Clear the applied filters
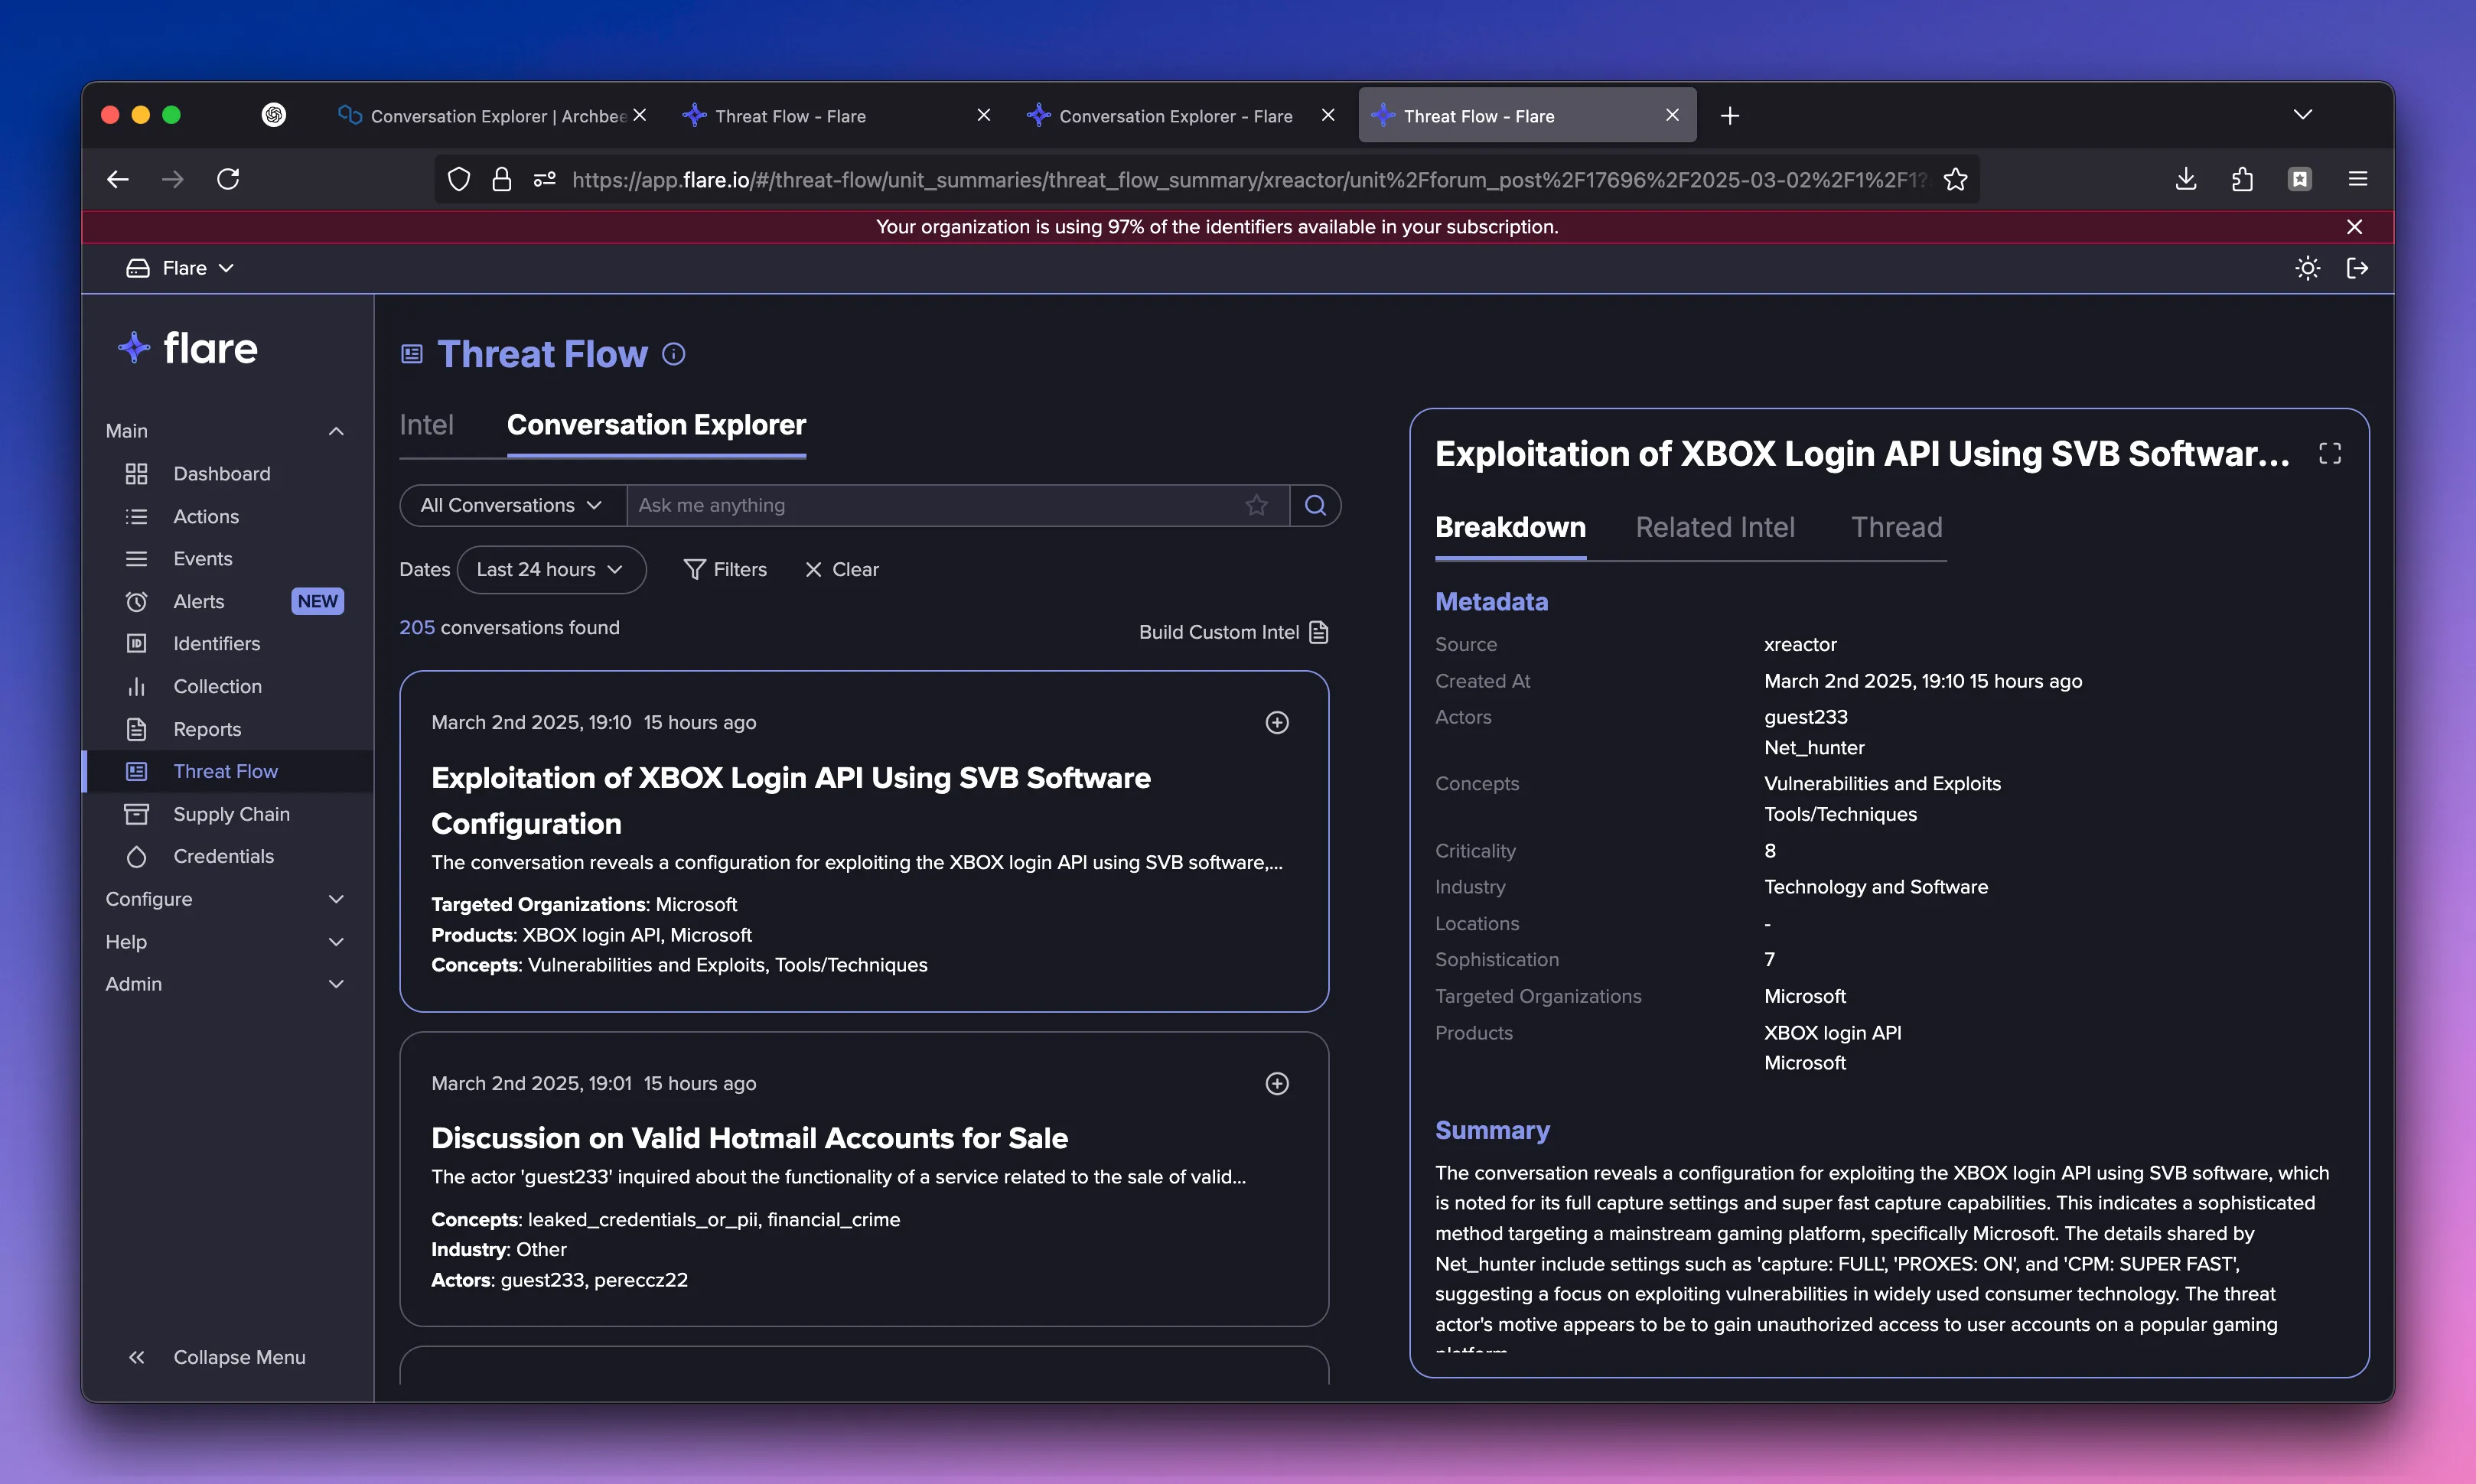The width and height of the screenshot is (2476, 1484). [x=841, y=569]
